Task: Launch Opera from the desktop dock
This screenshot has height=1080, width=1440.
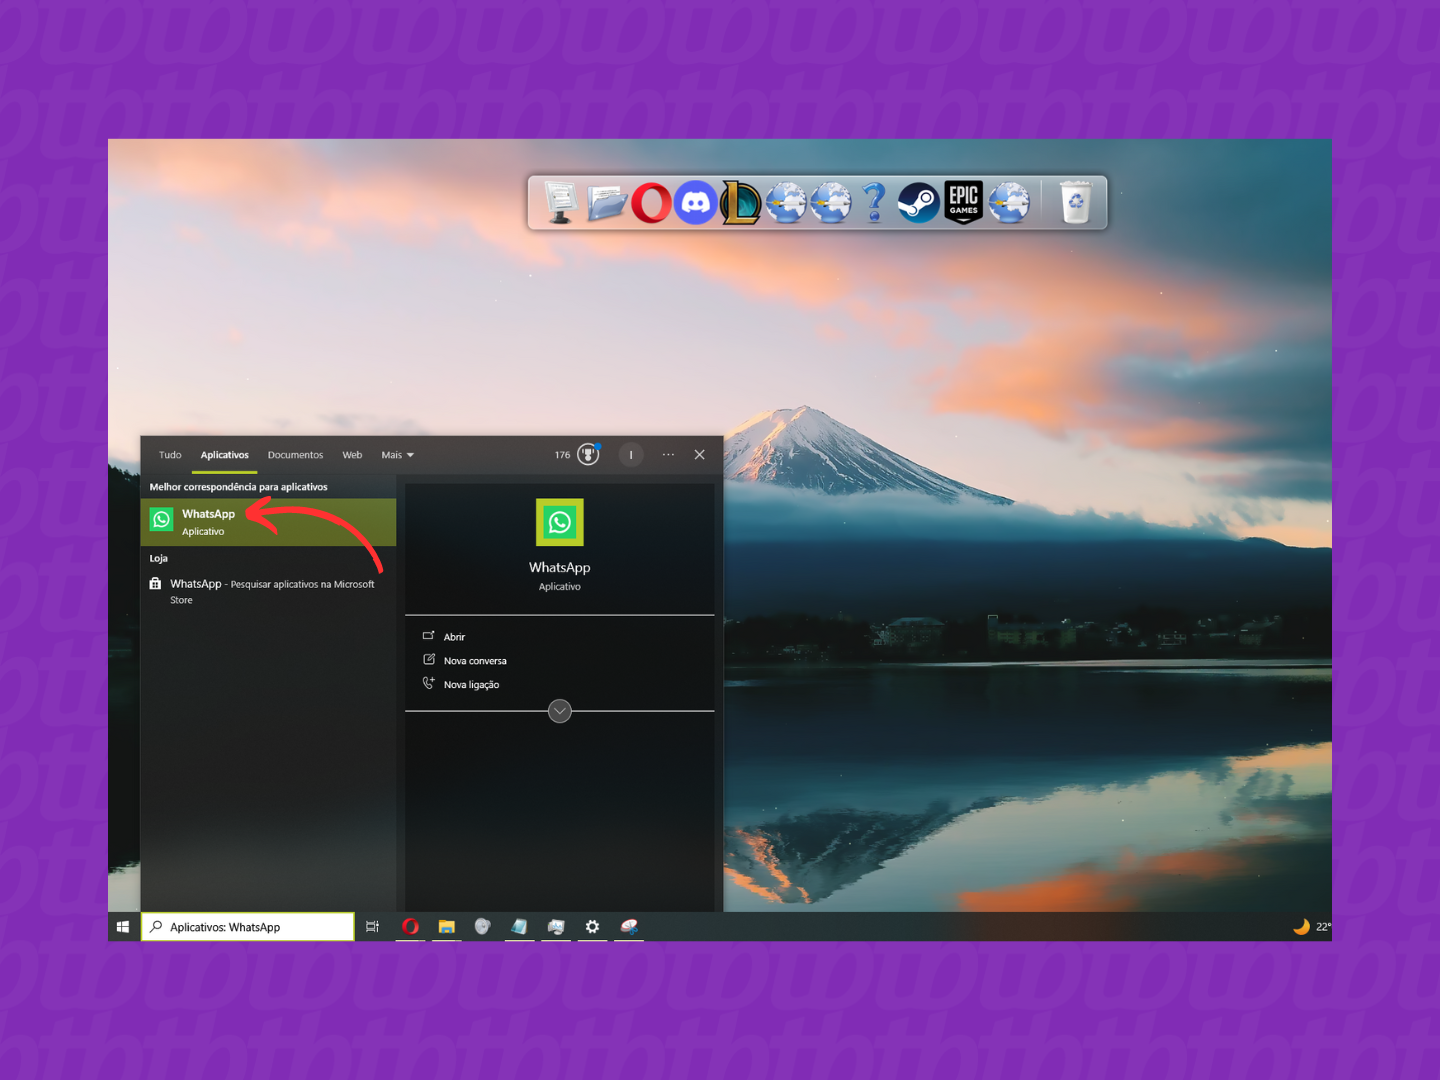Action: pos(651,203)
